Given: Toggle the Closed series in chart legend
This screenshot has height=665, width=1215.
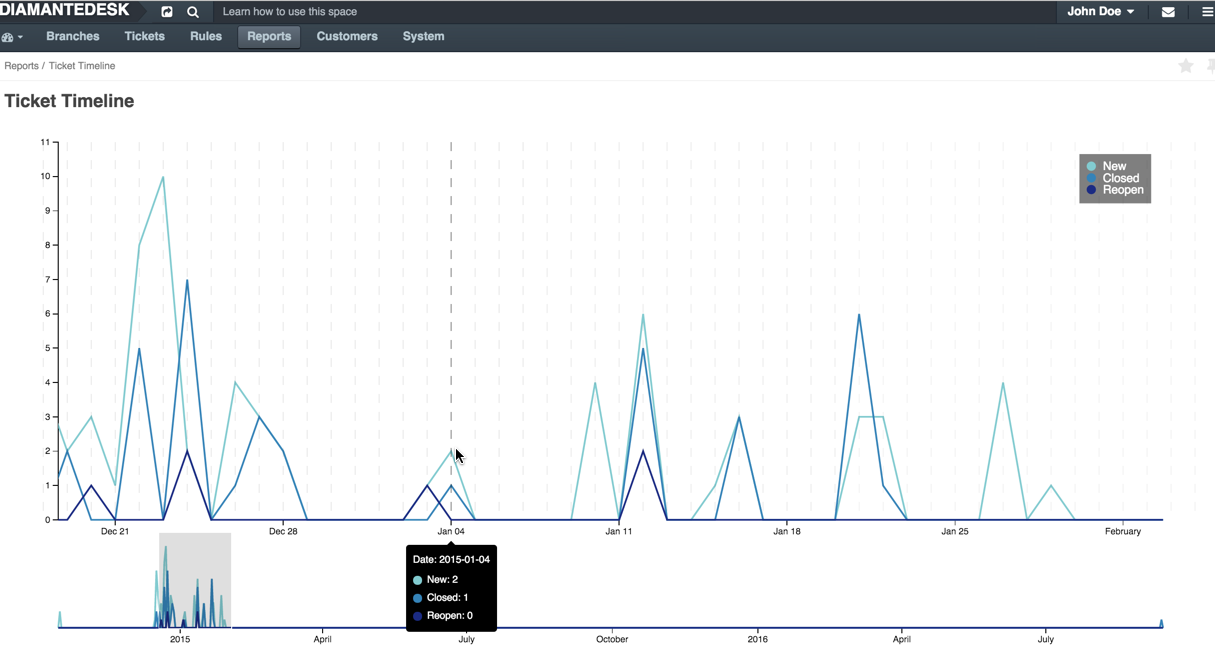Looking at the screenshot, I should tap(1113, 178).
